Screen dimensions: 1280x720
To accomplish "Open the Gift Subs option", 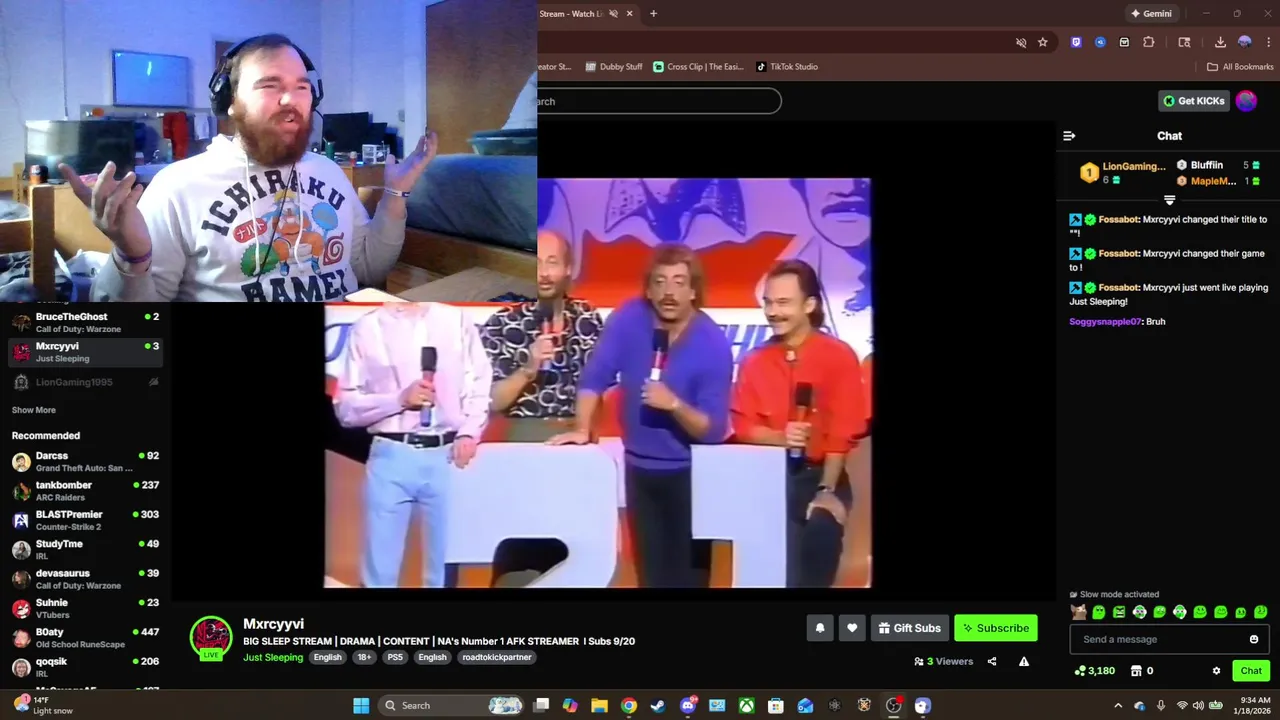I will click(910, 628).
